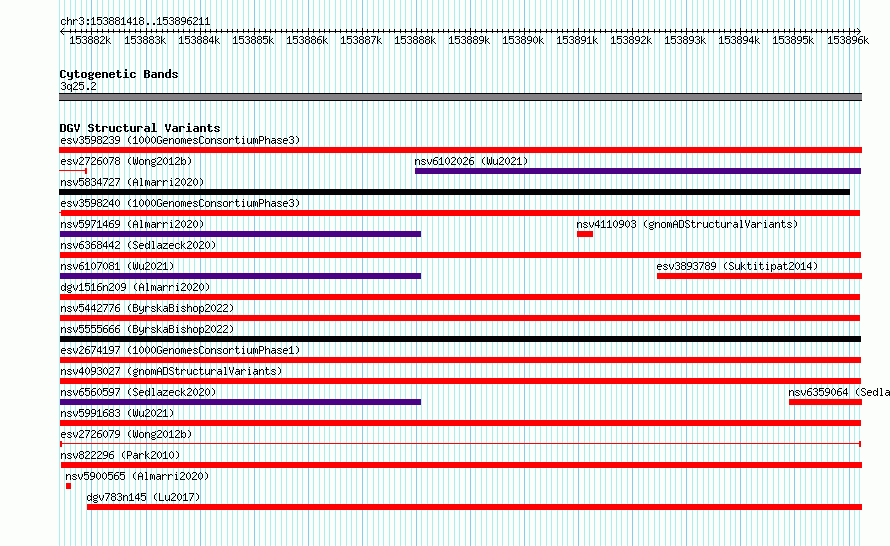Click the red bar under nsv822296
This screenshot has width=890, height=546.
(460, 465)
